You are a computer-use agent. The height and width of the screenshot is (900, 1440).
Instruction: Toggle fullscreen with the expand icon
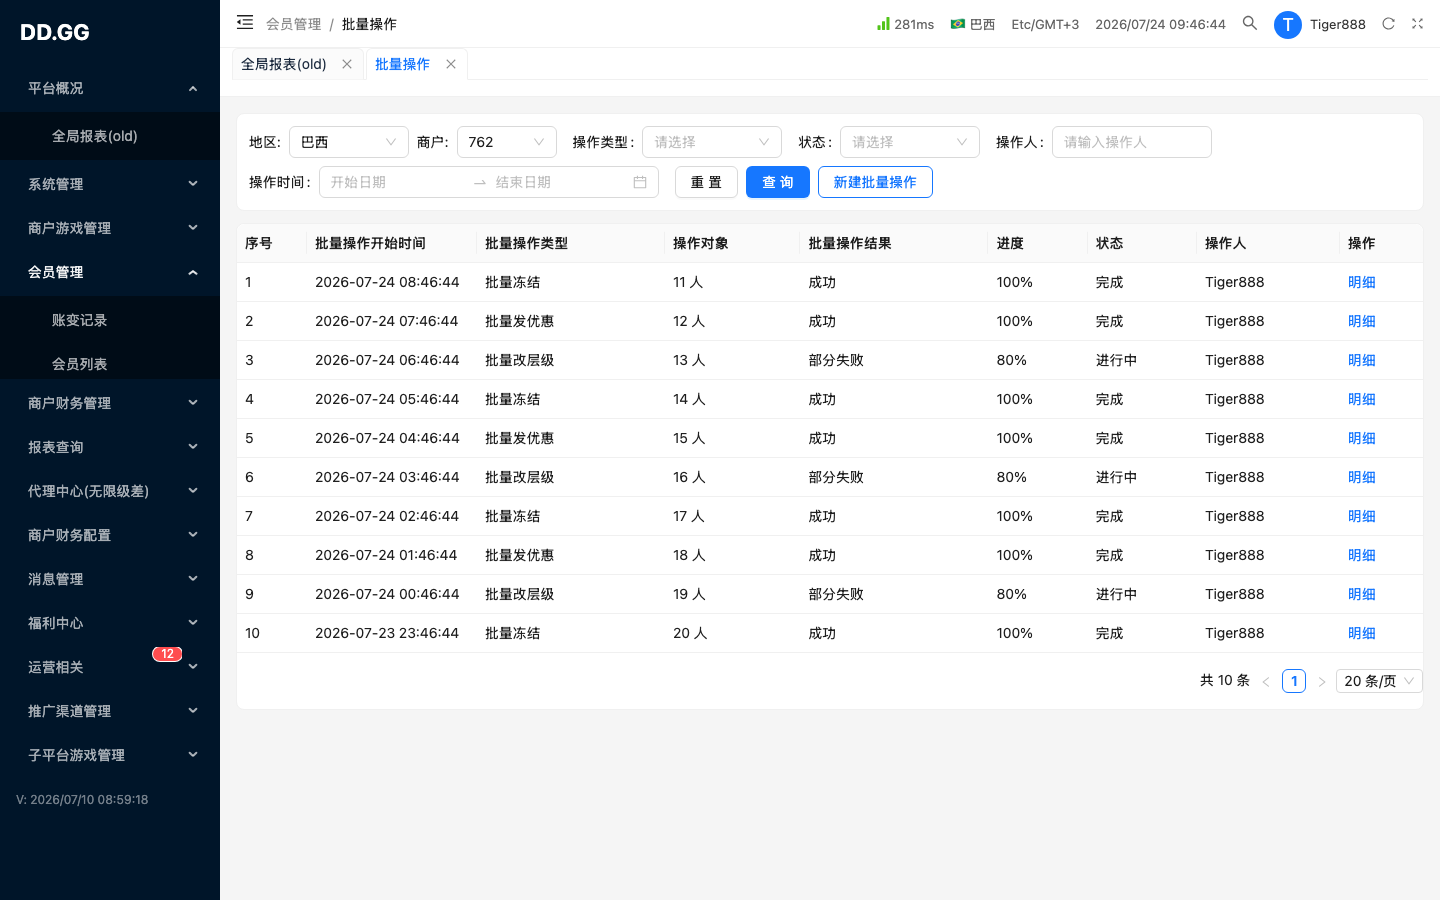[x=1417, y=23]
